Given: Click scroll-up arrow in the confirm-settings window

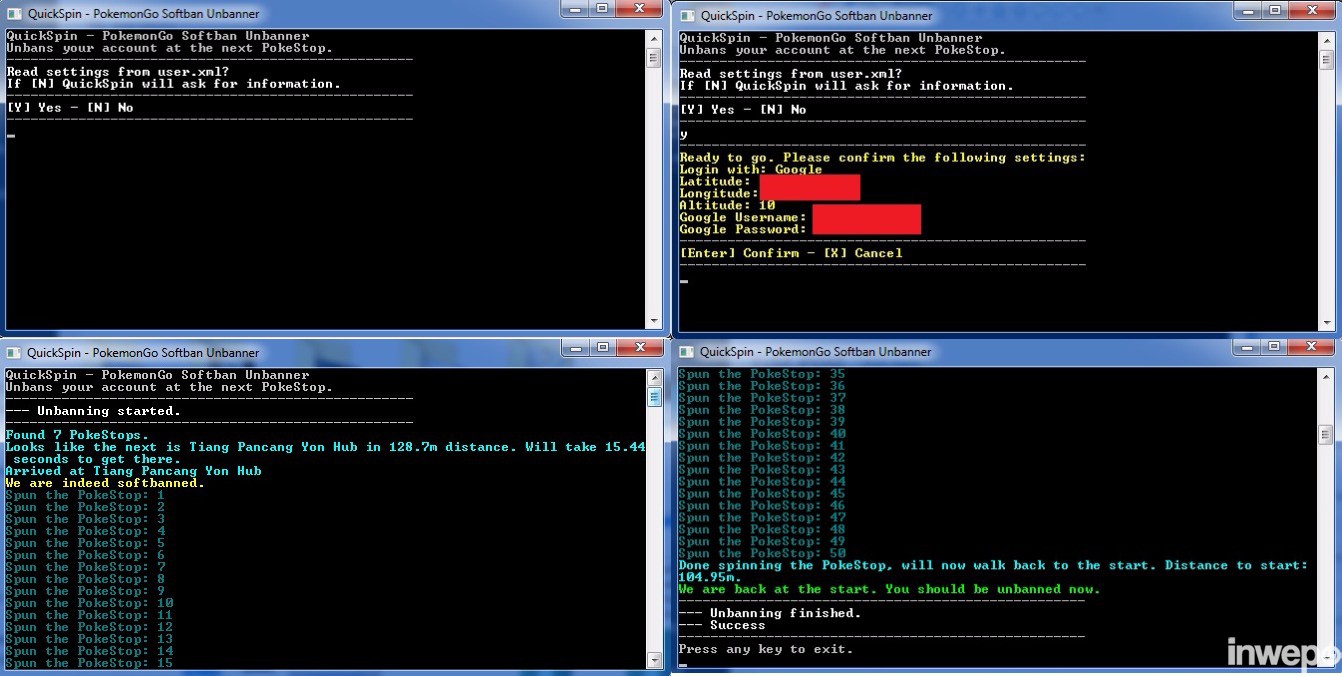Looking at the screenshot, I should (1327, 40).
